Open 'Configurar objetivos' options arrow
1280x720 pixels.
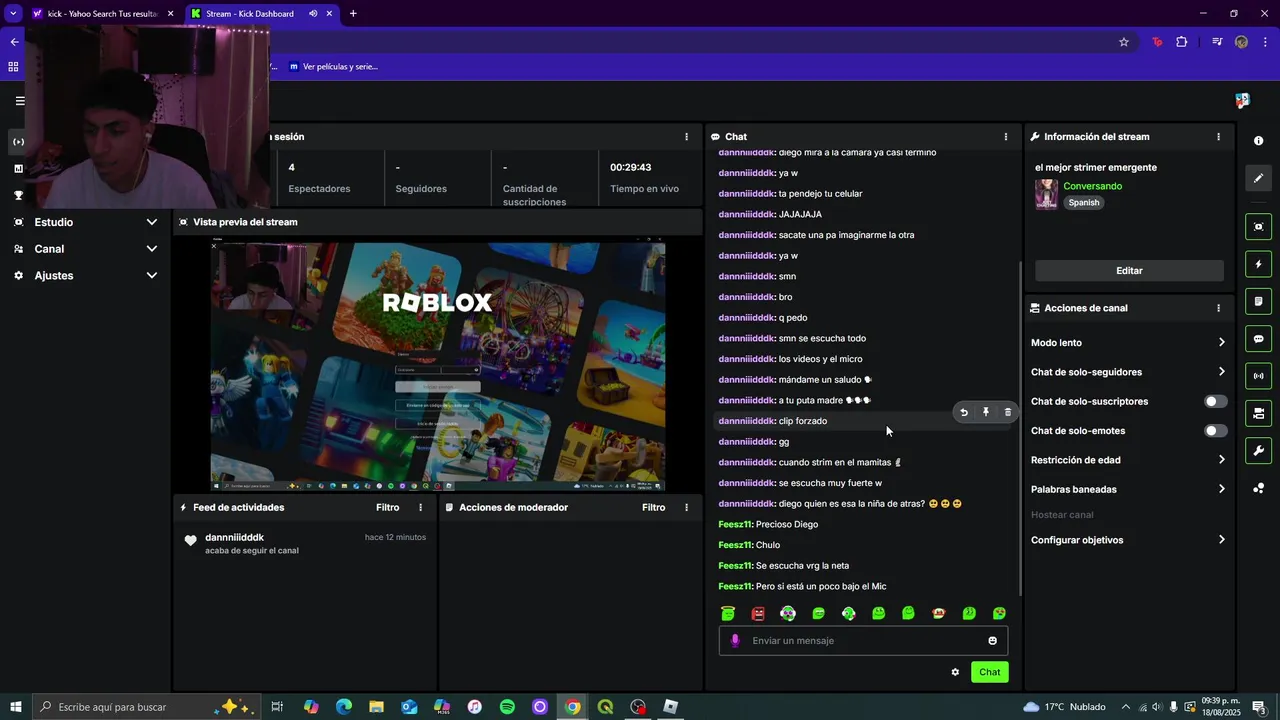click(x=1221, y=540)
